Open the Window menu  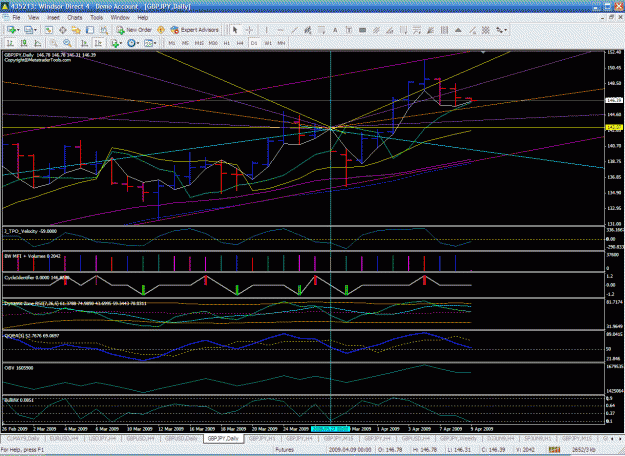[120, 18]
